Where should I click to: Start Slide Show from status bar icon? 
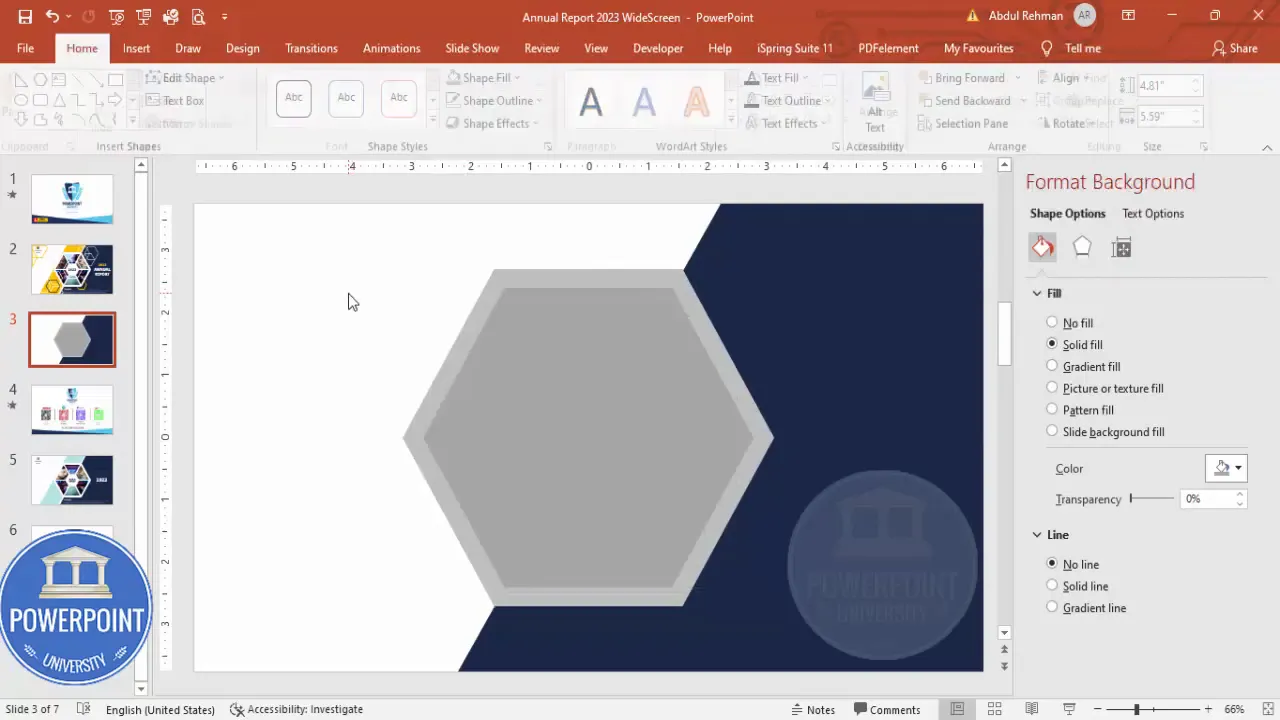tap(1069, 709)
